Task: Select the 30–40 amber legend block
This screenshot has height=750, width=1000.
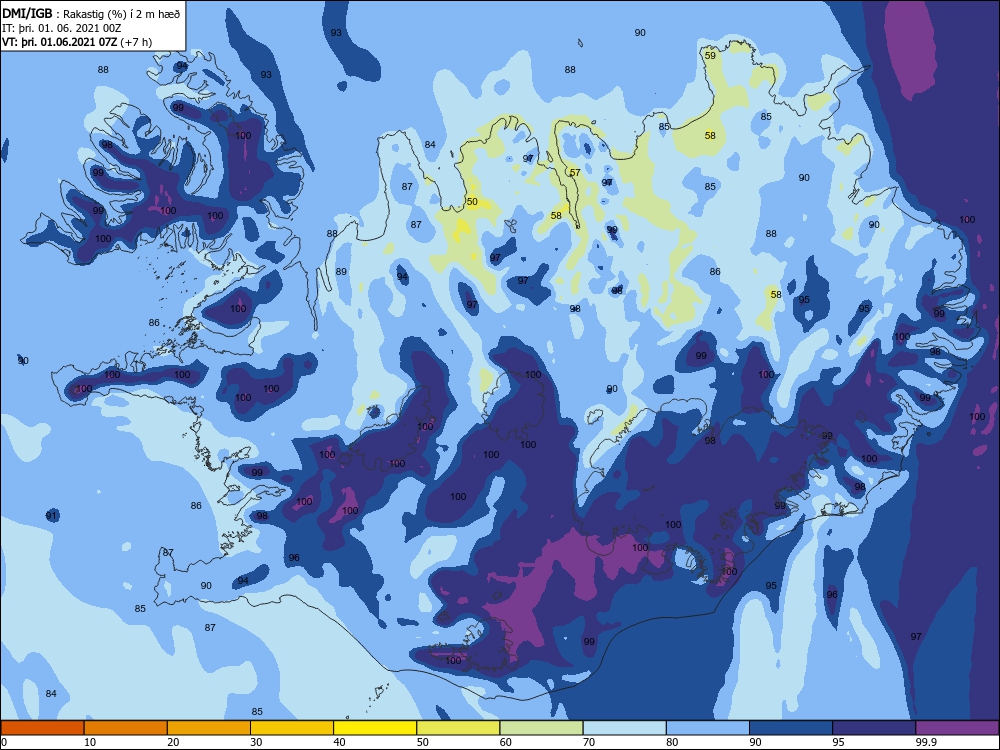Action: [x=292, y=728]
